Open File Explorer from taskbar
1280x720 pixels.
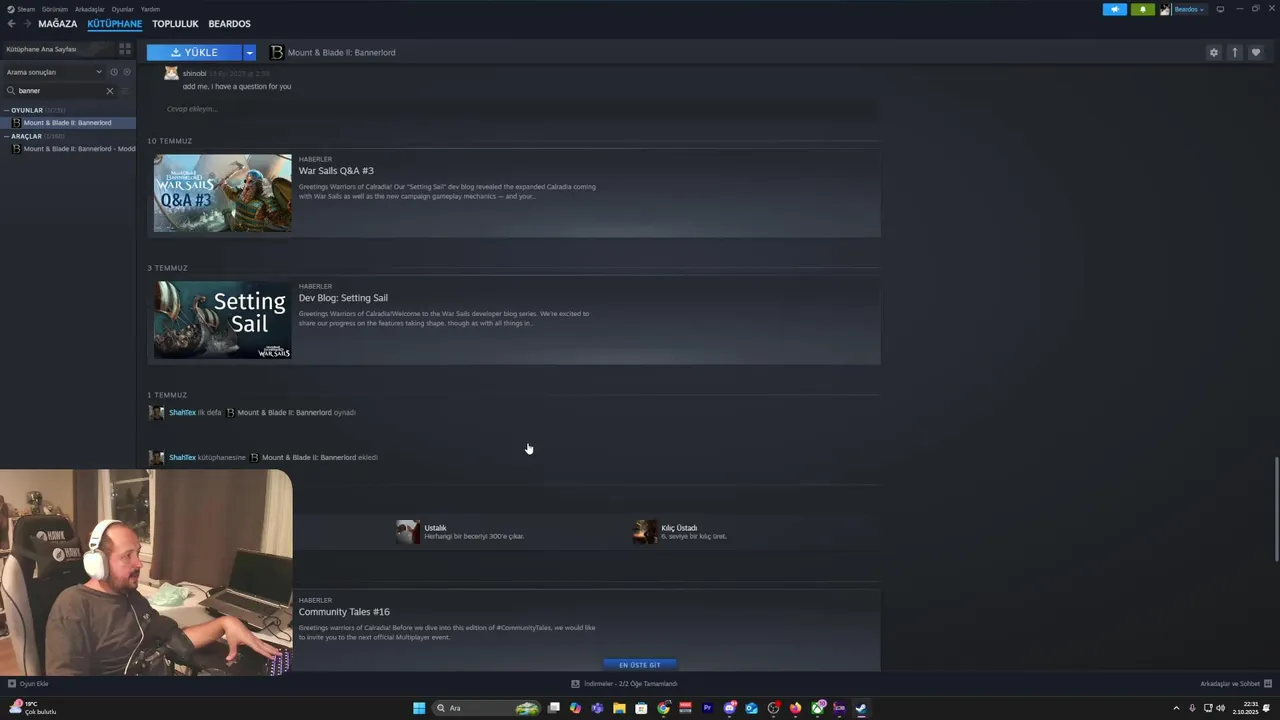pyautogui.click(x=619, y=708)
